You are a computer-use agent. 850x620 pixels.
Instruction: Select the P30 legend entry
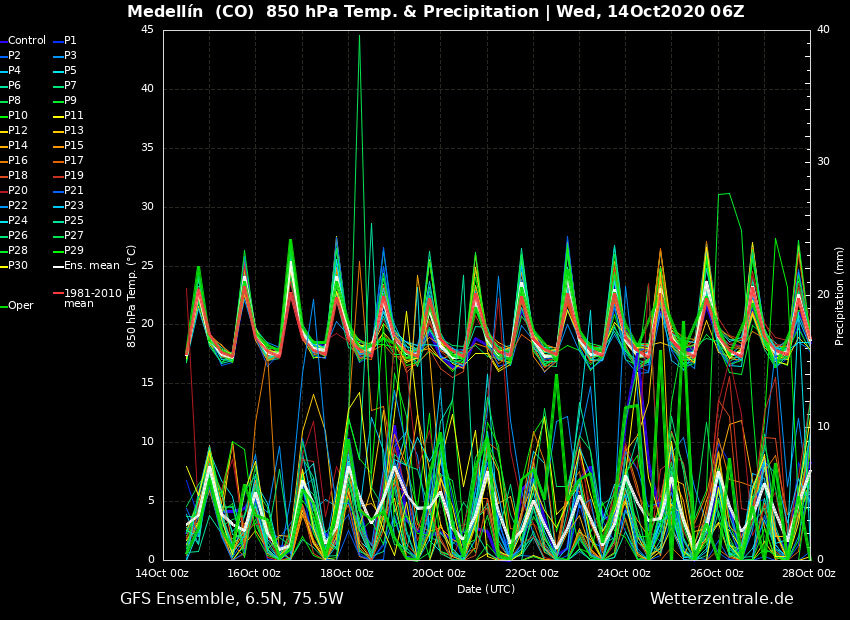18,266
